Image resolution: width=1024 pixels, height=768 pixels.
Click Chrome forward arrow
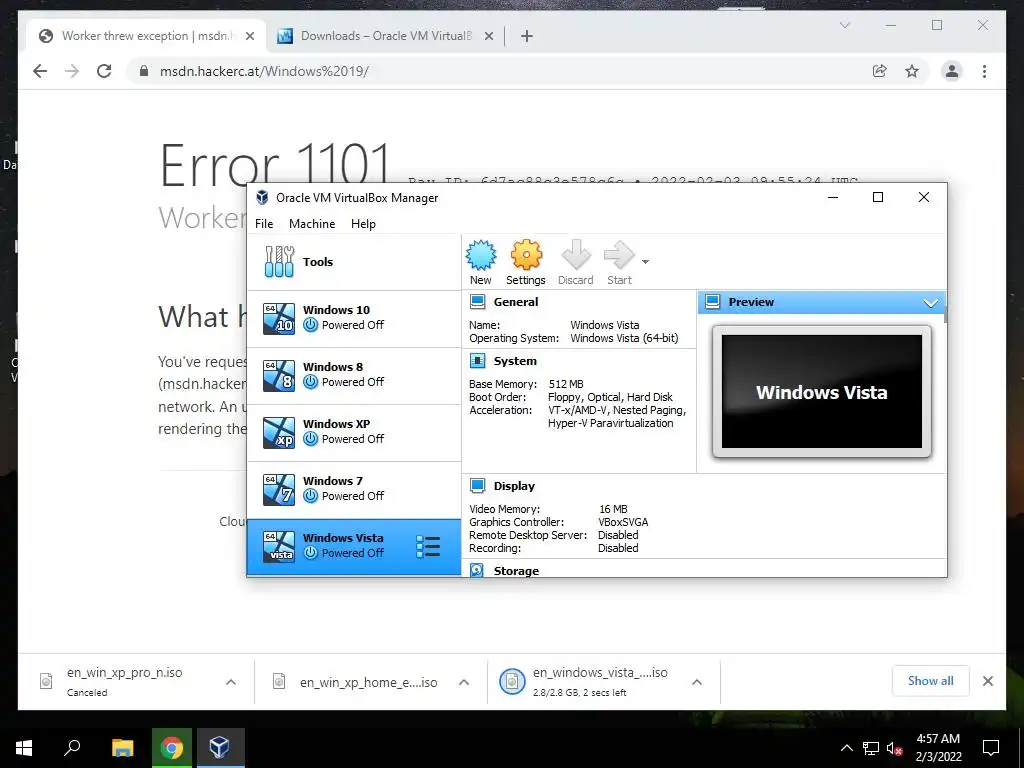coord(72,71)
